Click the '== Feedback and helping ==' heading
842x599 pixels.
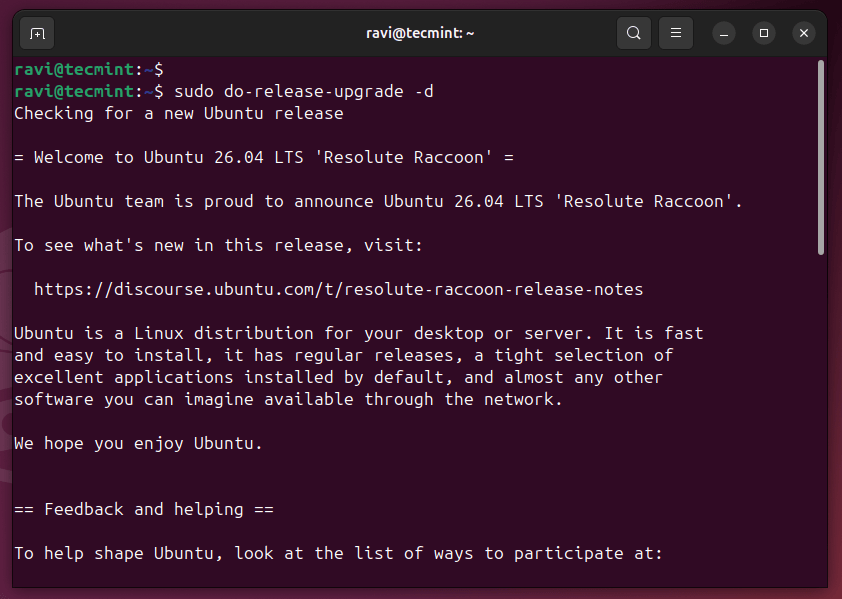click(x=144, y=509)
